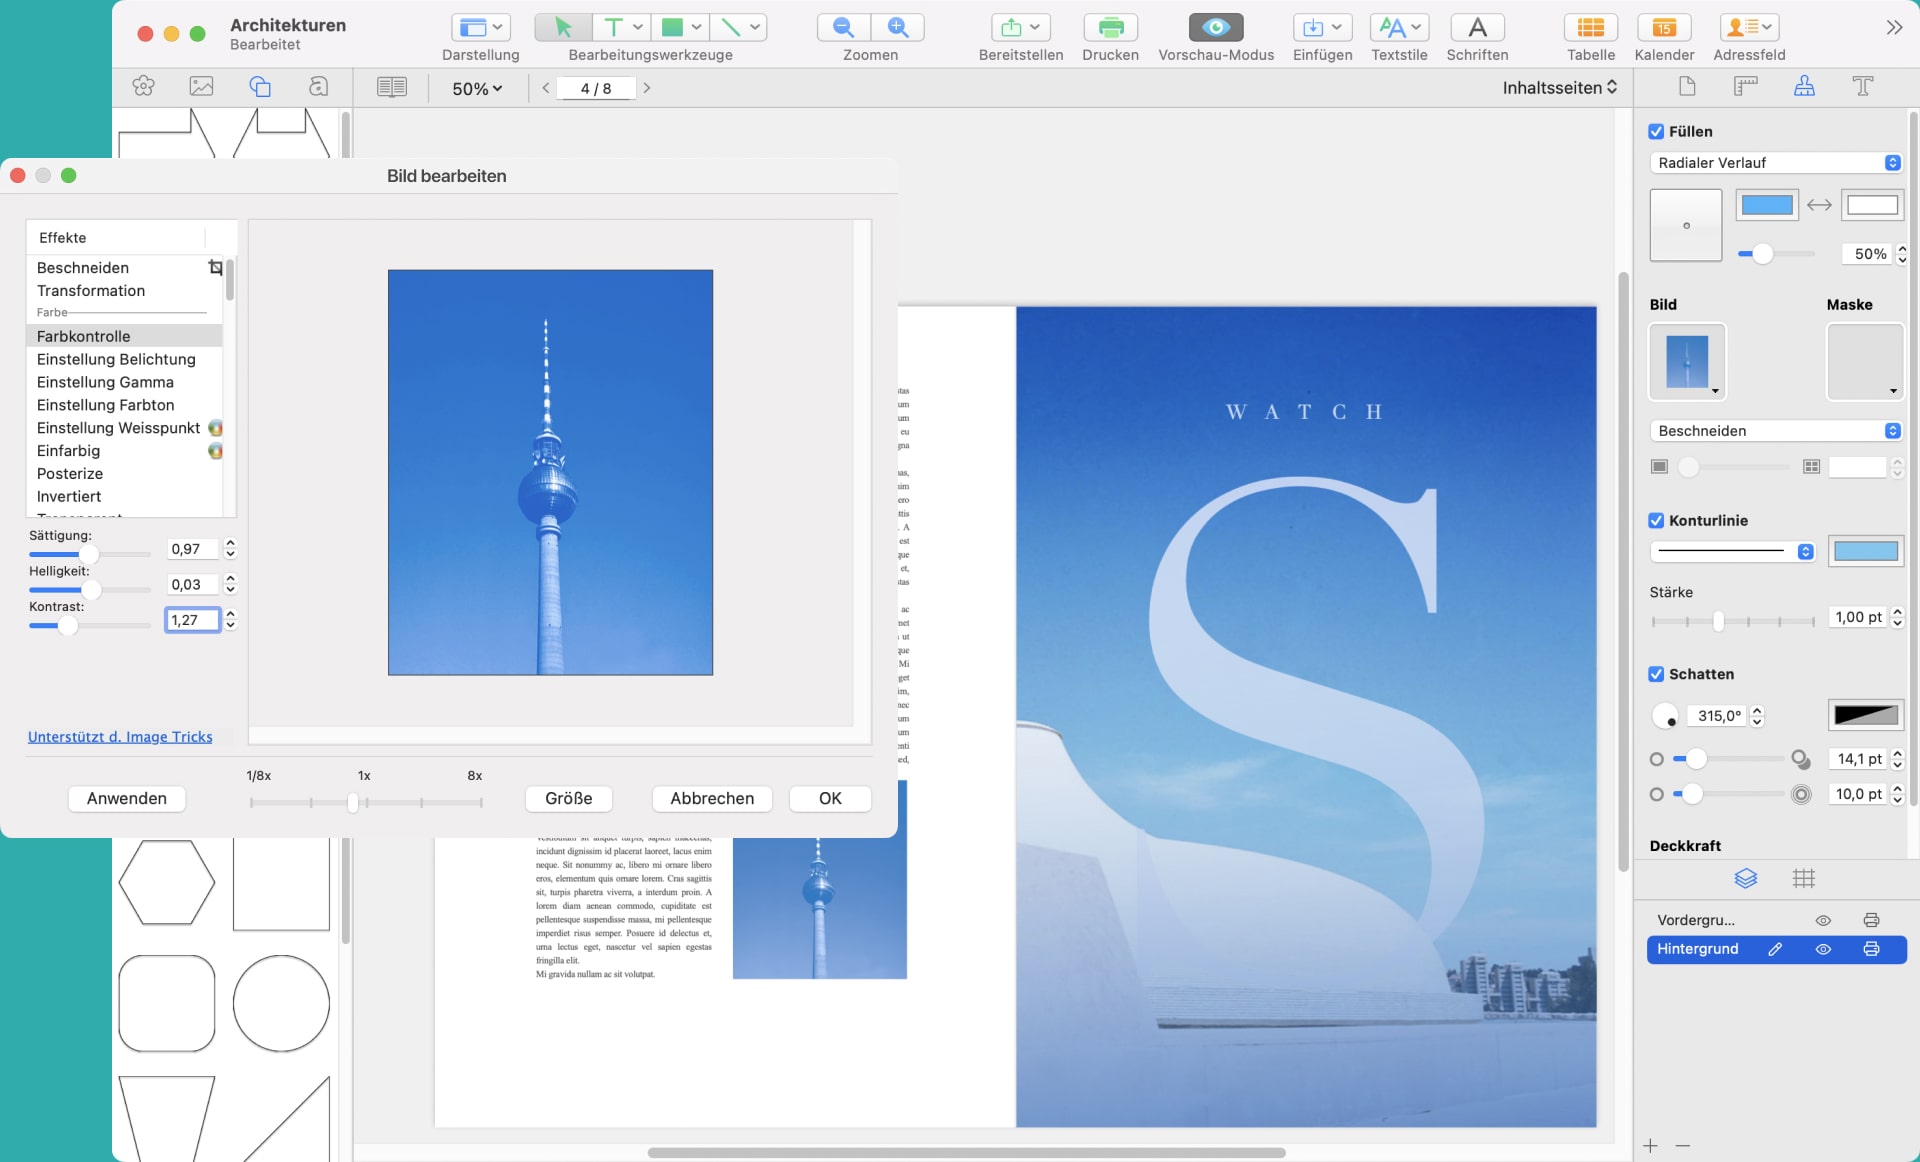Go to next page arrow
The width and height of the screenshot is (1920, 1162).
[x=647, y=88]
